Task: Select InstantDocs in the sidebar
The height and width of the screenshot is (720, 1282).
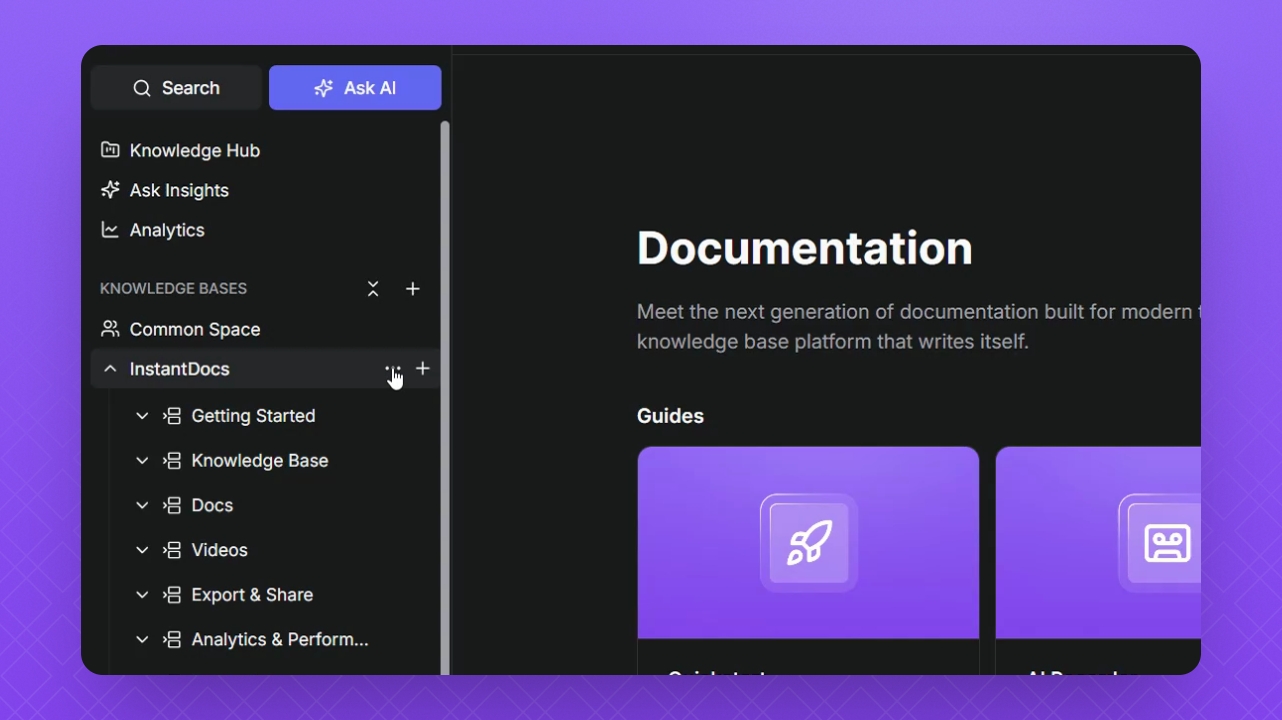Action: pos(180,369)
